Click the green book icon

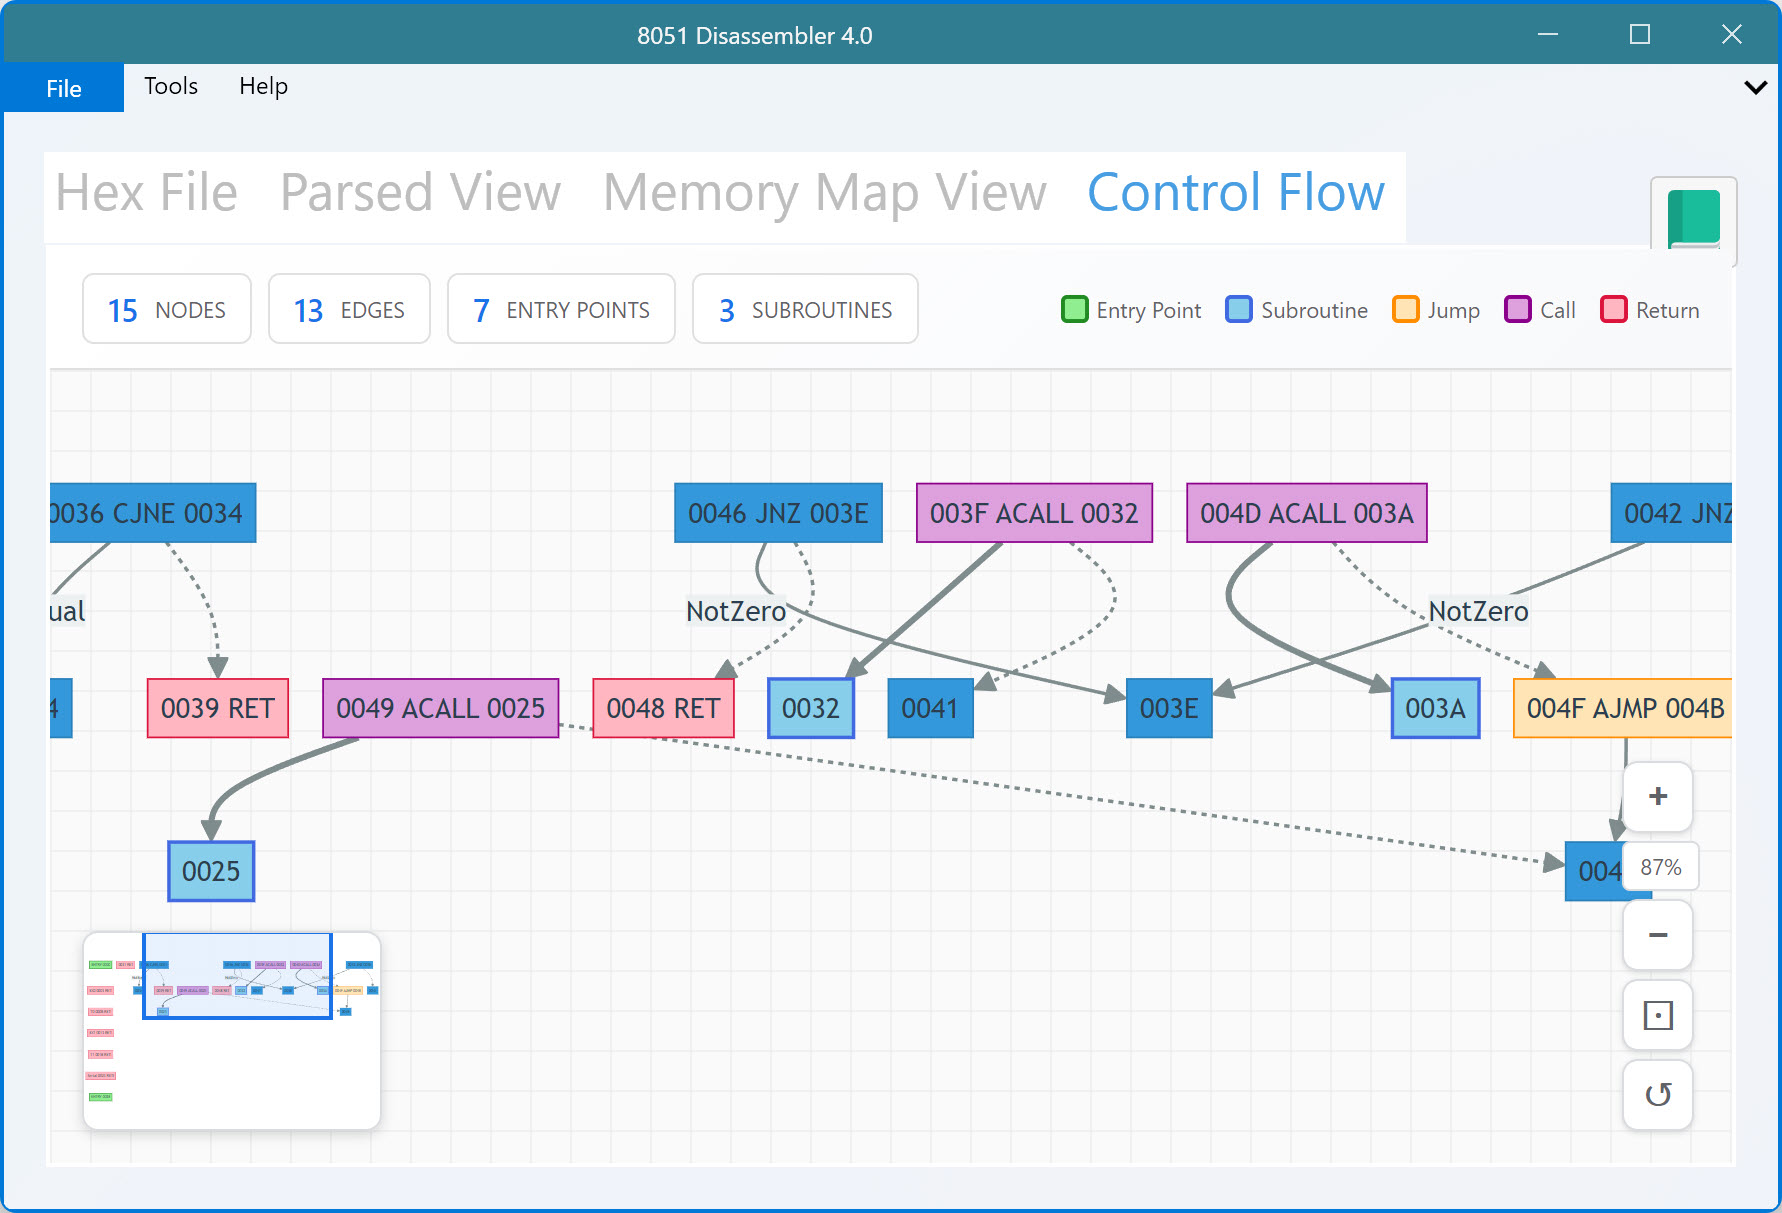coord(1693,218)
